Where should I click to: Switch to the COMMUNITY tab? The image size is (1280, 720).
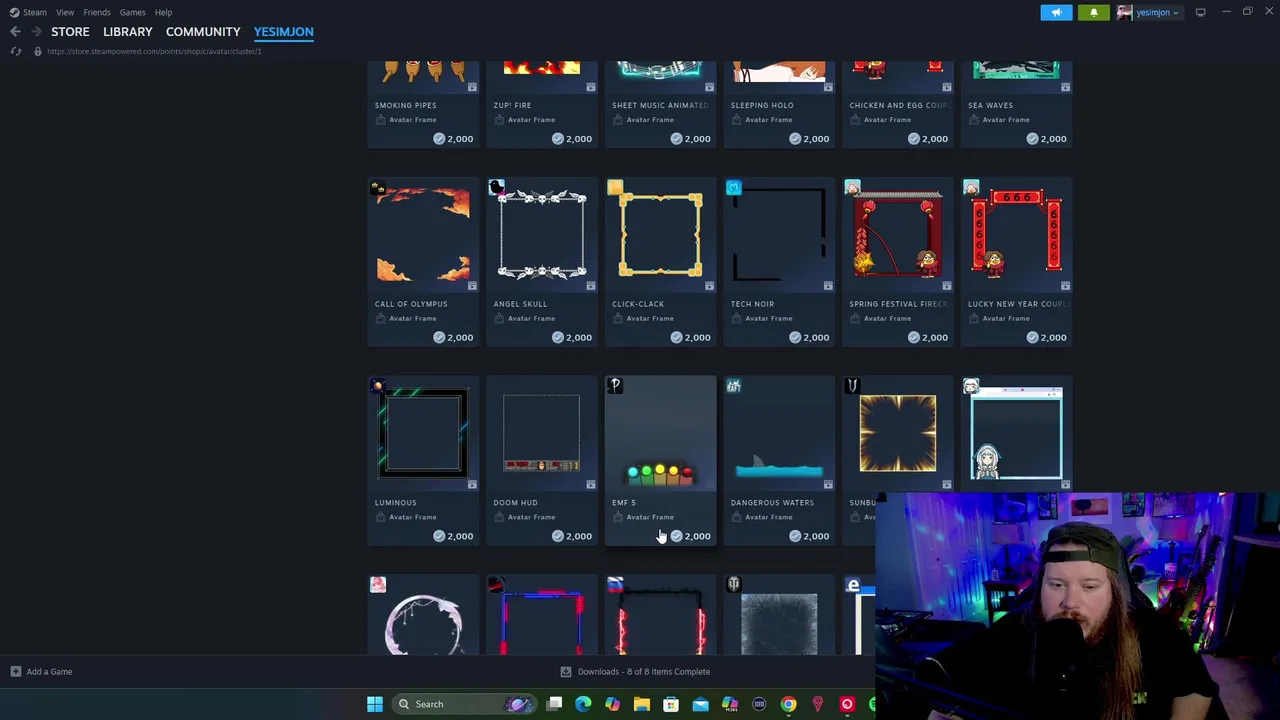(203, 32)
